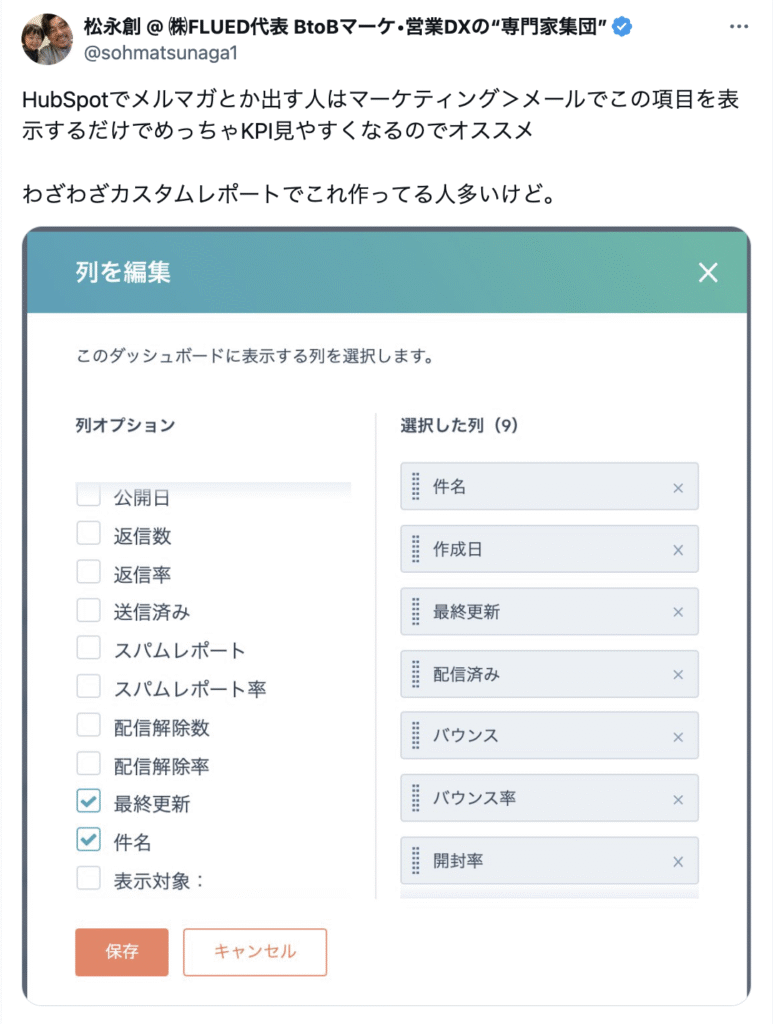The width and height of the screenshot is (775, 1024).
Task: Grab the drag handle of 開封率
Action: [x=416, y=861]
